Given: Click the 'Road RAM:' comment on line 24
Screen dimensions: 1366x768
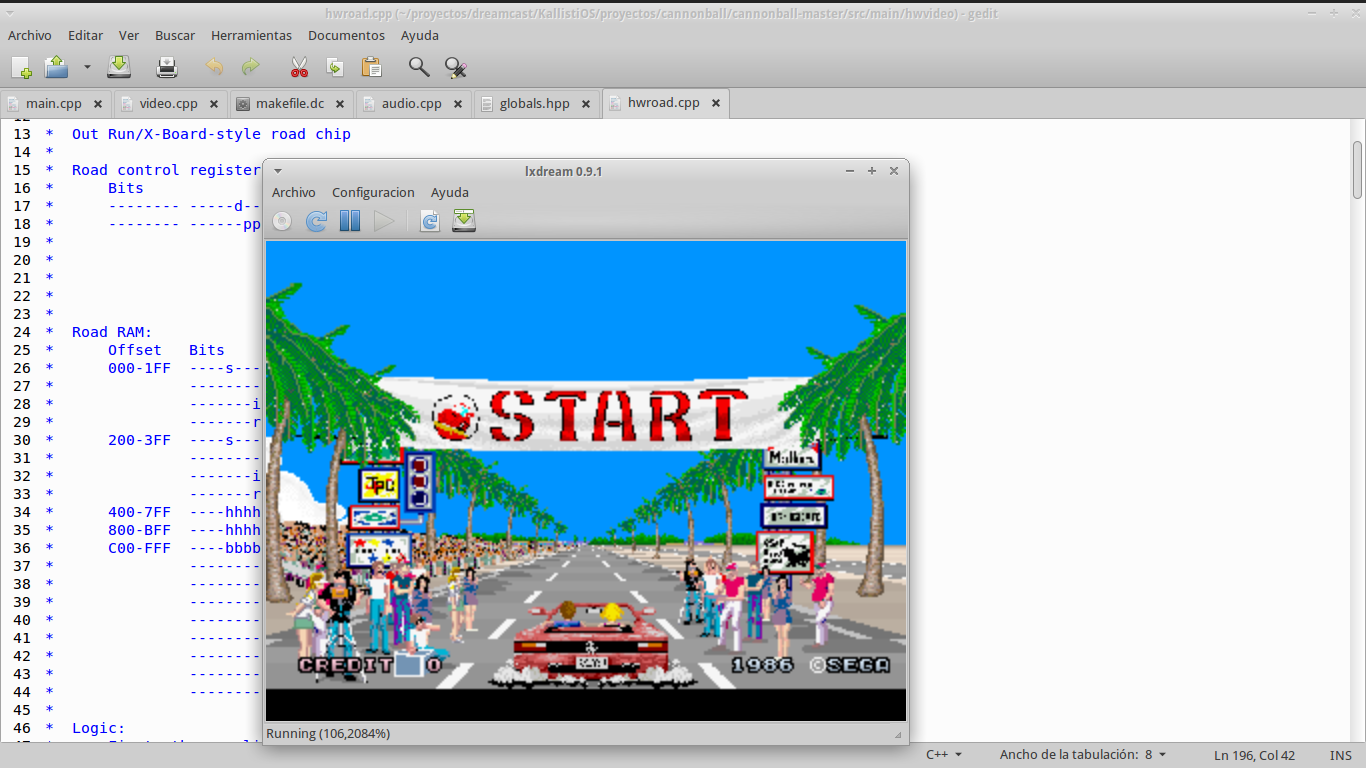Looking at the screenshot, I should (x=112, y=332).
